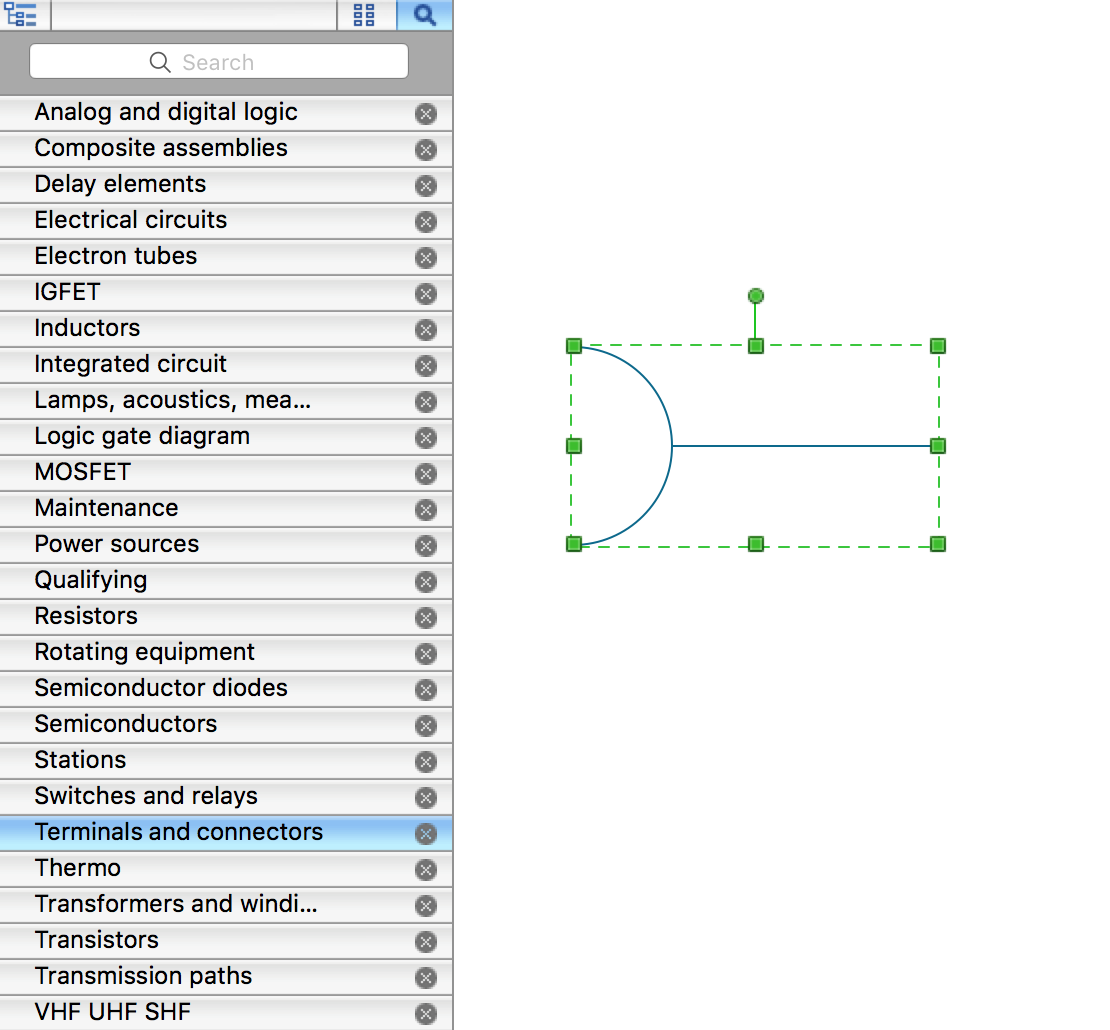The width and height of the screenshot is (1110, 1030).
Task: Open the Inductors library
Action: pos(226,329)
